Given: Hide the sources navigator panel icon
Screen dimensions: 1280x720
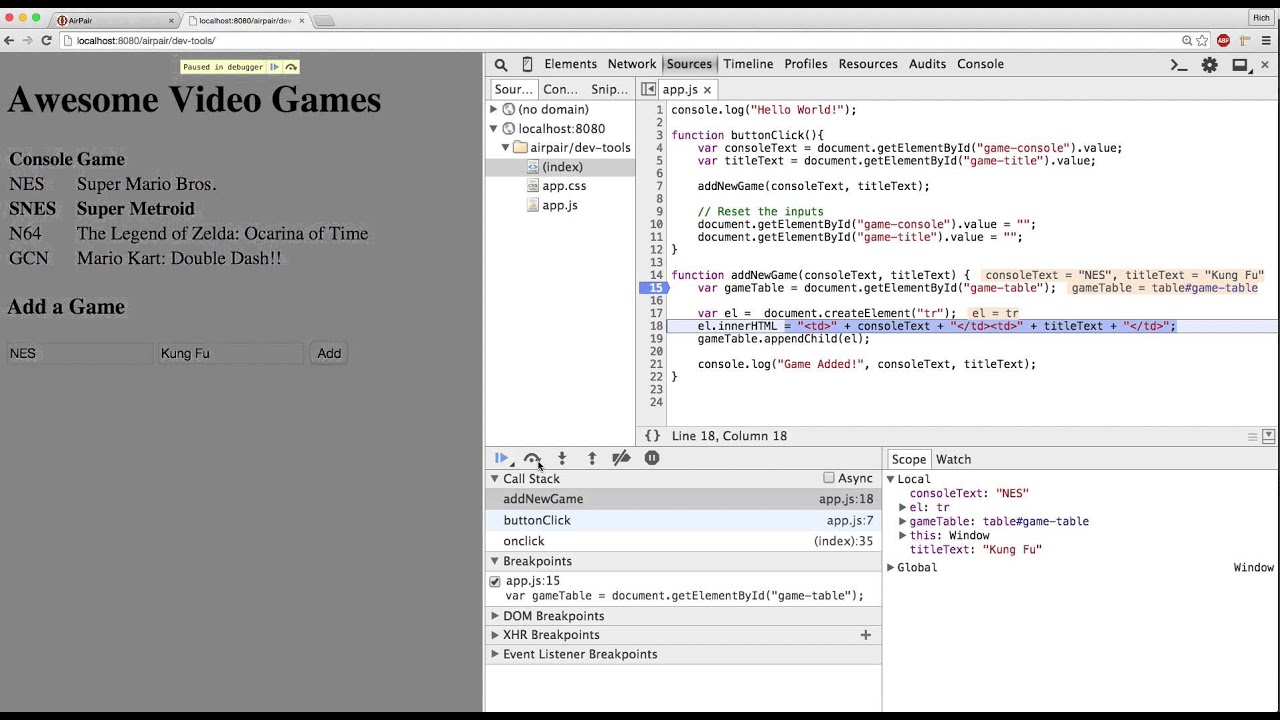Looking at the screenshot, I should pyautogui.click(x=649, y=89).
